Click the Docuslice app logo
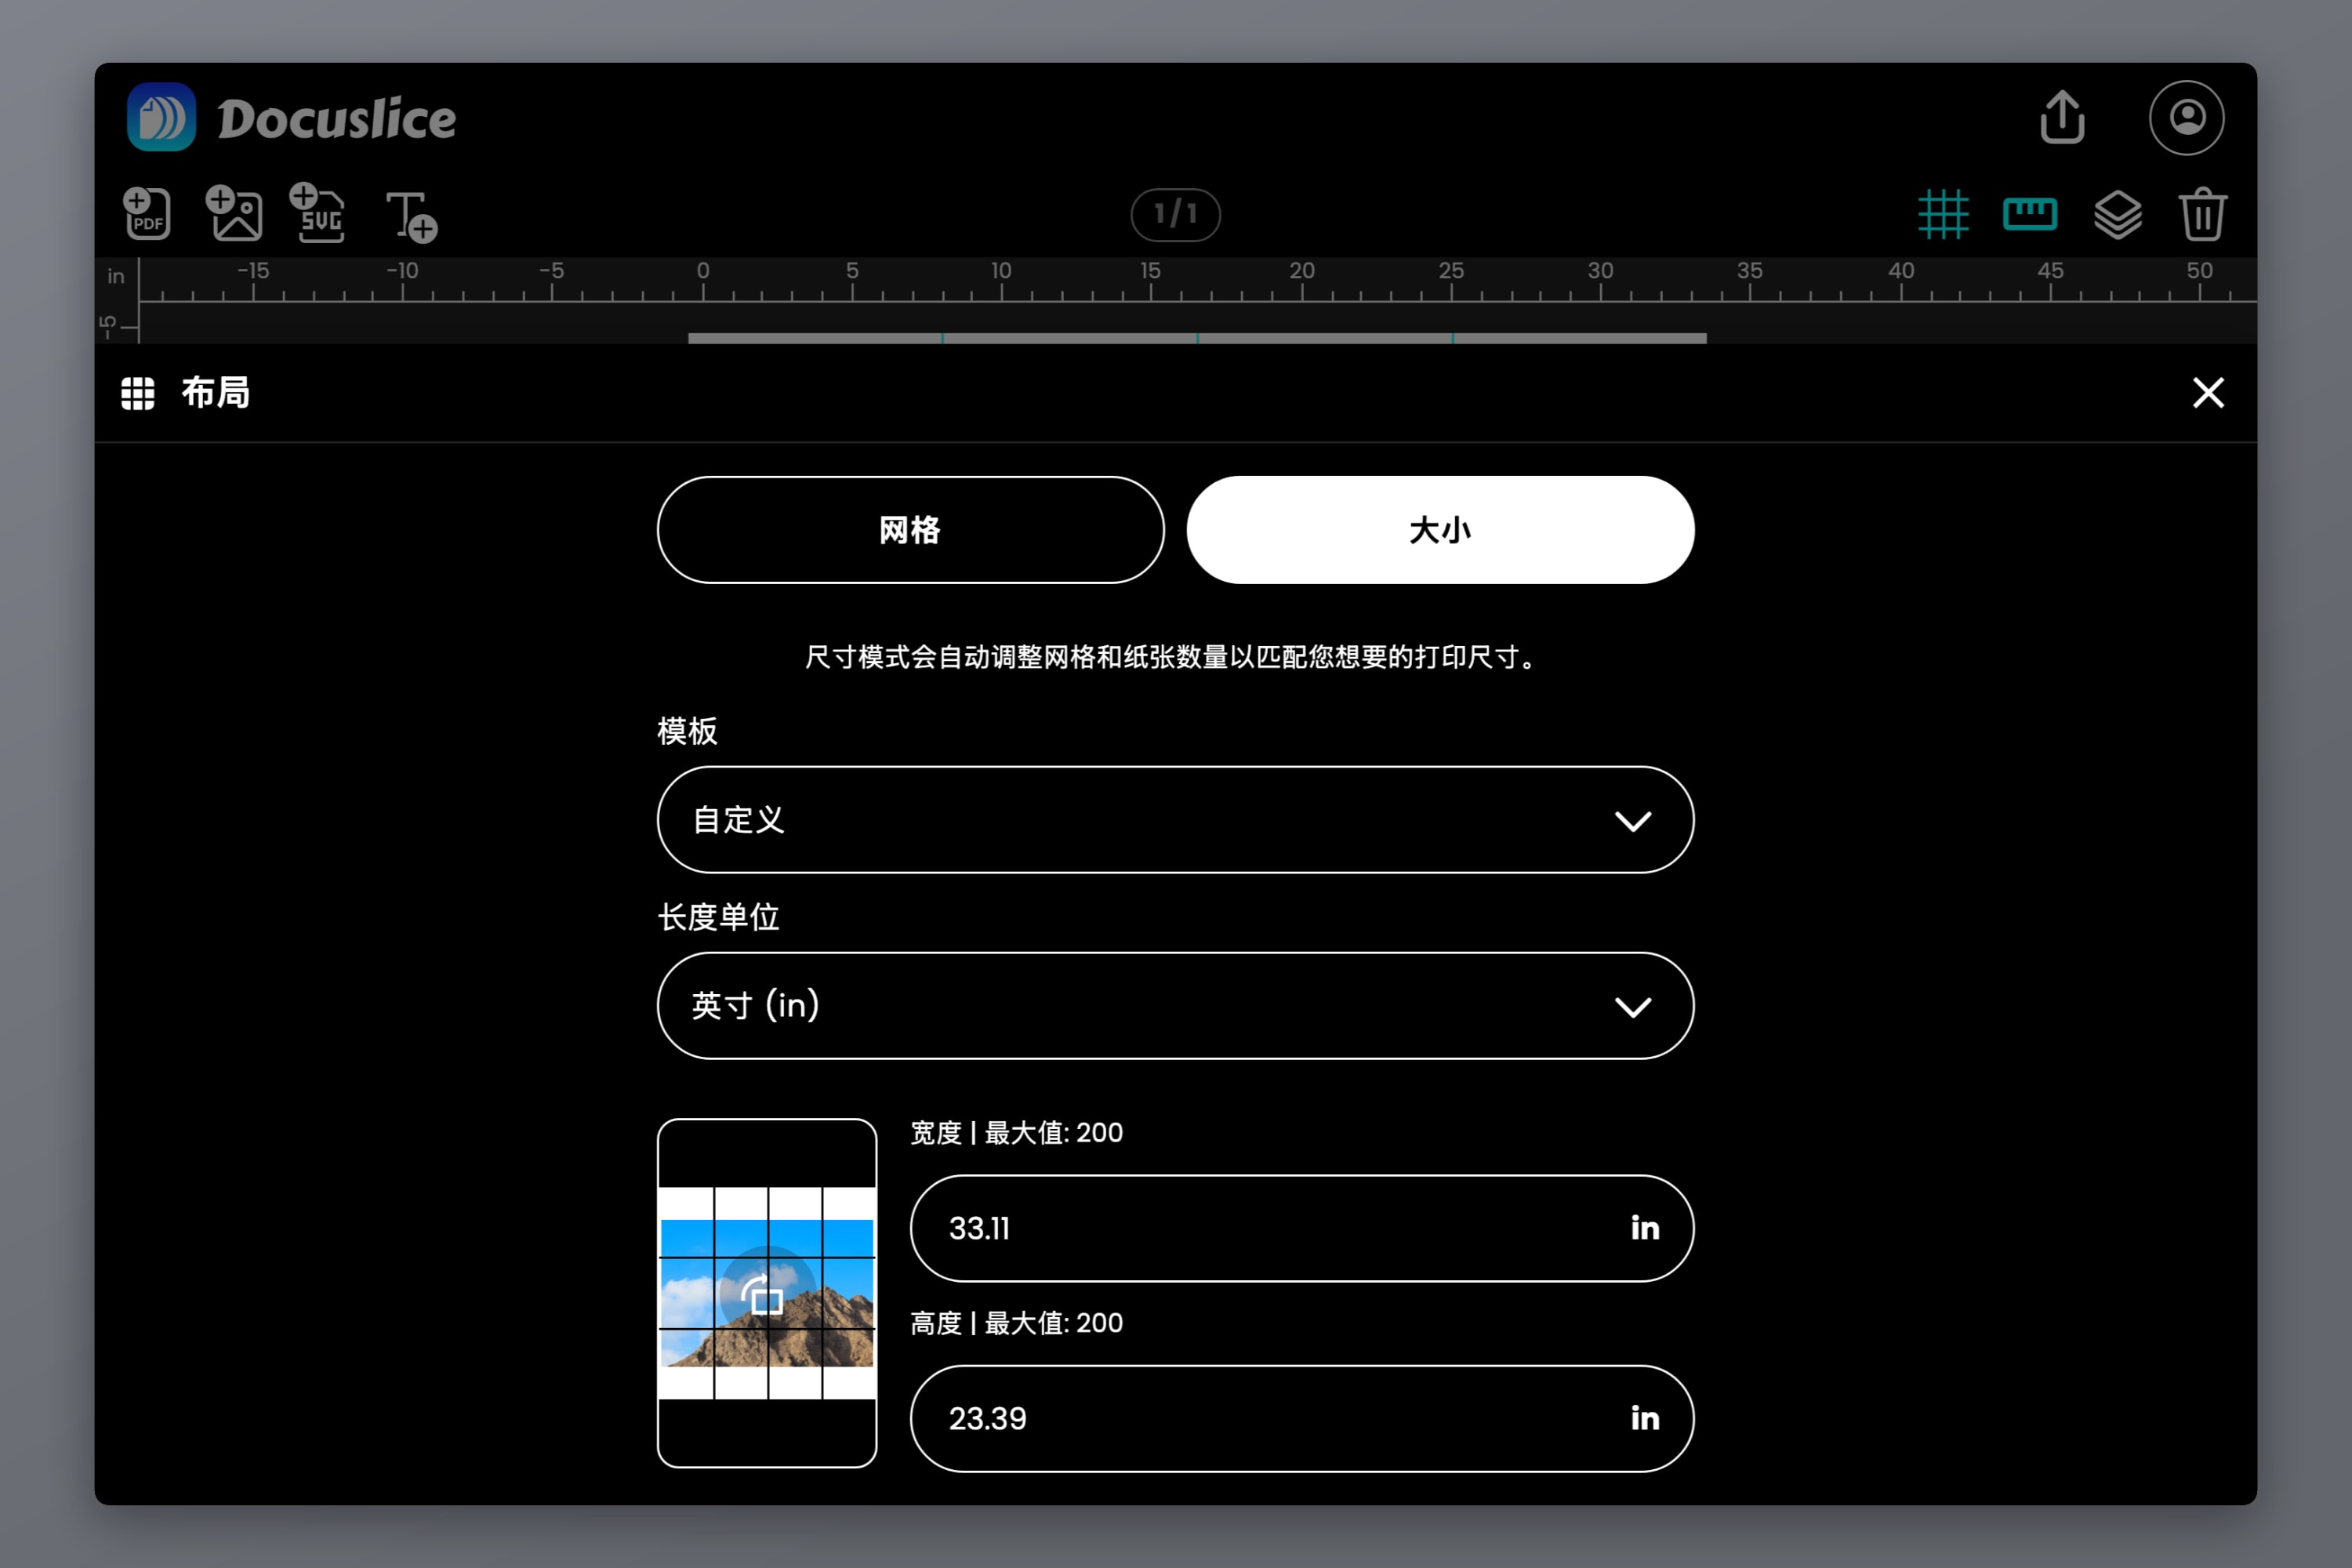Screen dimensions: 2352x1568 click(x=161, y=118)
